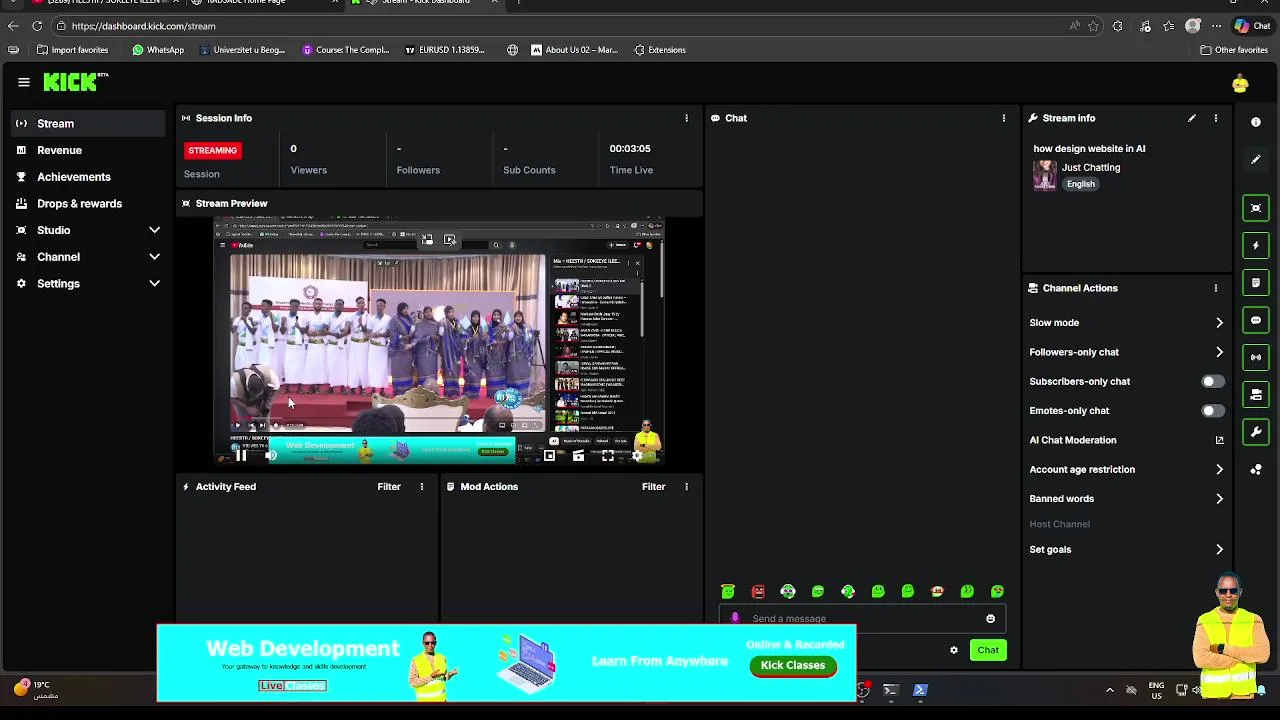Open Channel Actions three-dot options
The image size is (1280, 720).
1216,288
